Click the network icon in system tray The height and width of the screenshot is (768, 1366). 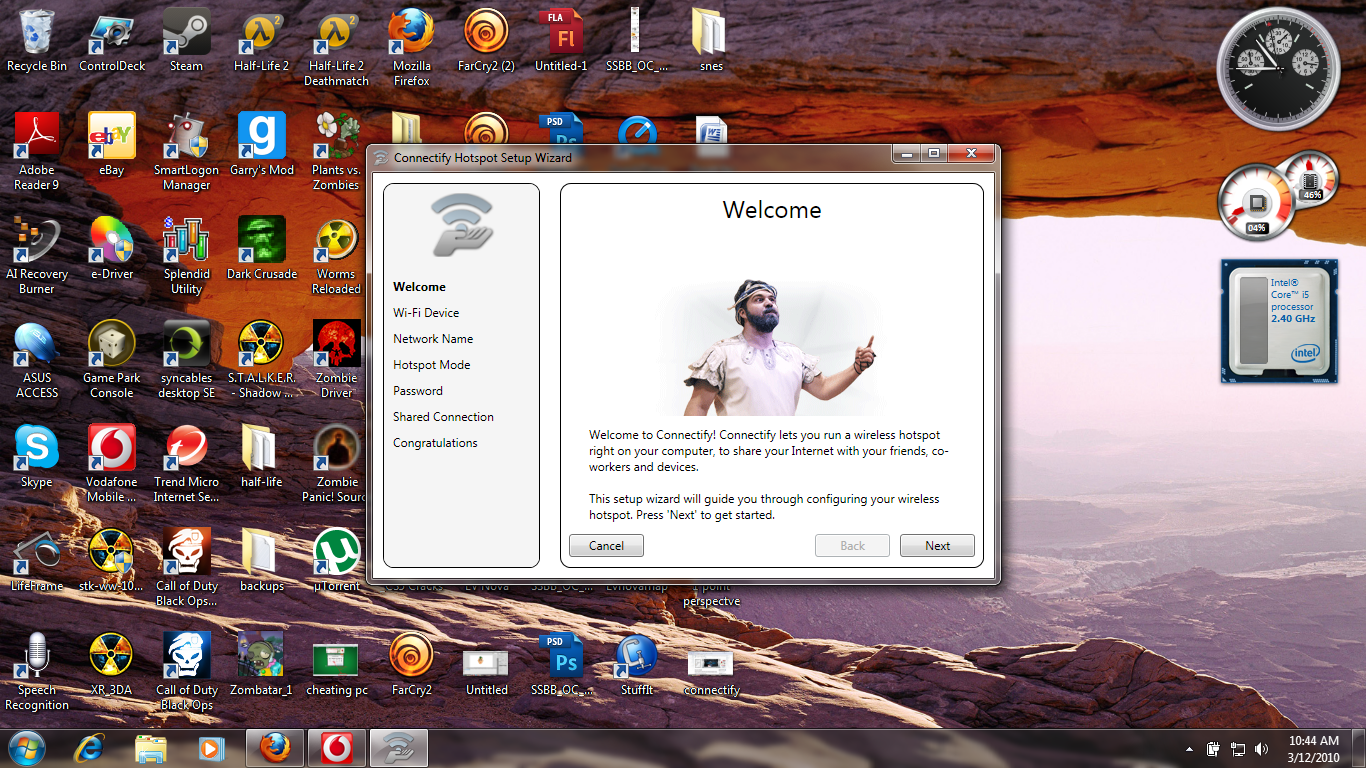(x=1237, y=749)
